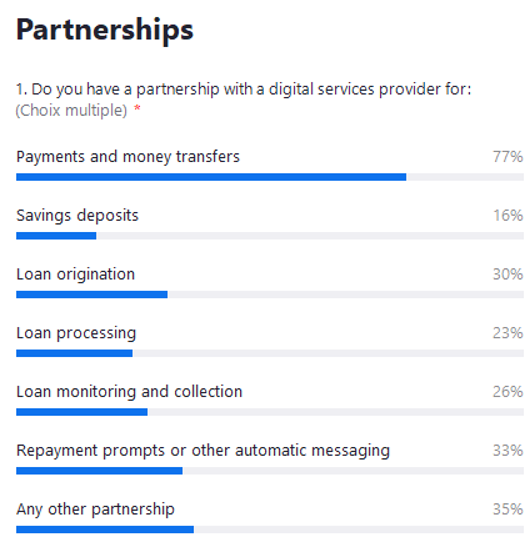The height and width of the screenshot is (547, 525).
Task: Click the Loan monitoring and collection bar
Action: pyautogui.click(x=270, y=412)
